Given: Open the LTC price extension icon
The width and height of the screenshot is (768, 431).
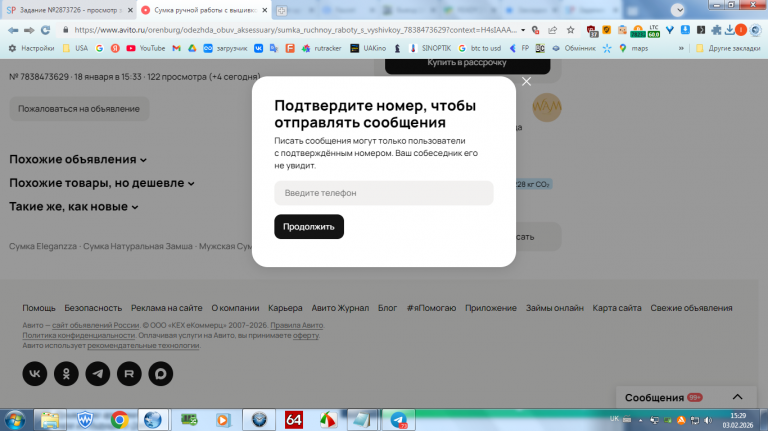Looking at the screenshot, I should pos(654,31).
